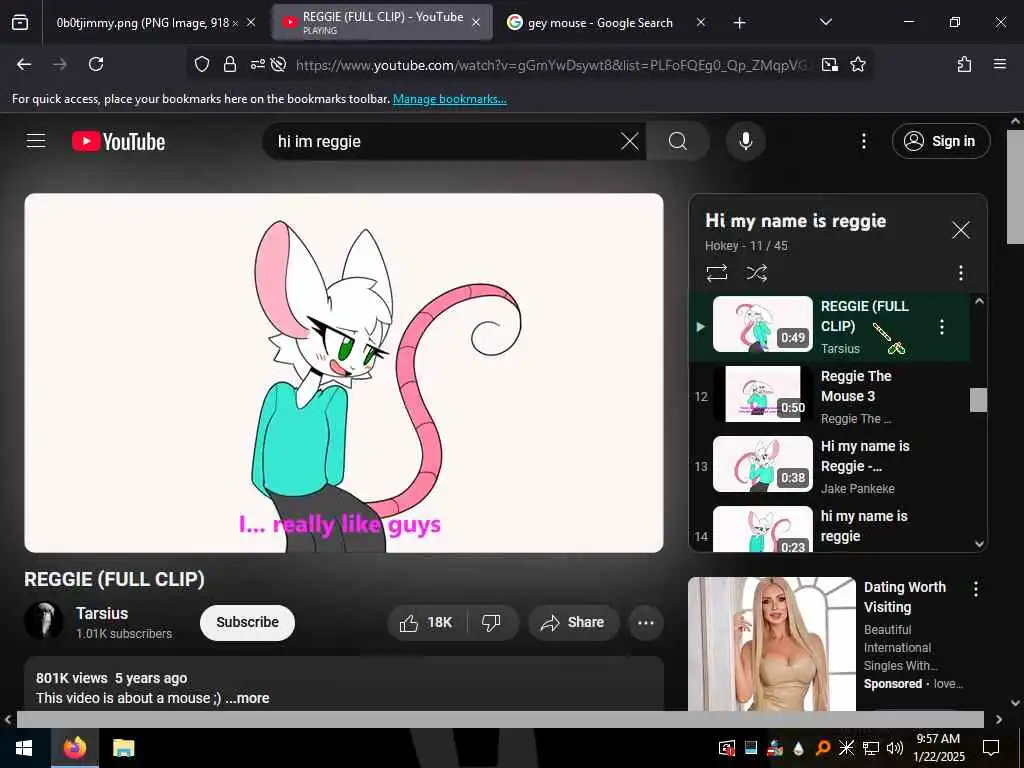The width and height of the screenshot is (1024, 768).
Task: Open YouTube settings three-dot menu
Action: click(863, 141)
